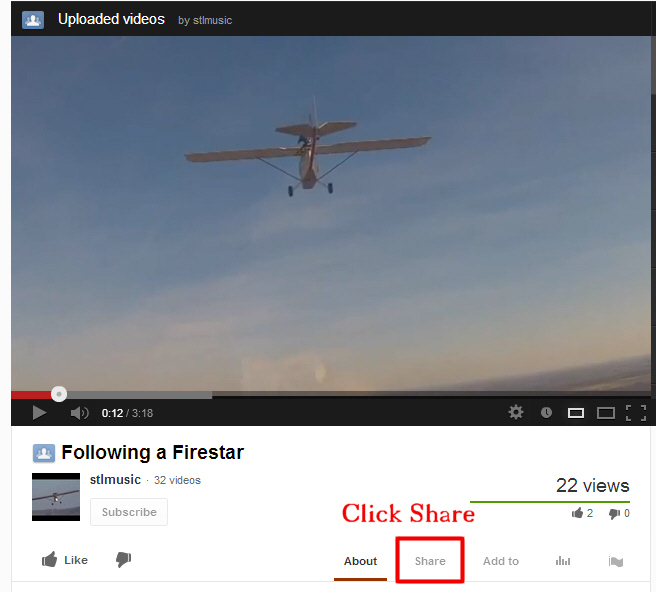Click the stlmusic channel thumbnail image

[x=56, y=497]
